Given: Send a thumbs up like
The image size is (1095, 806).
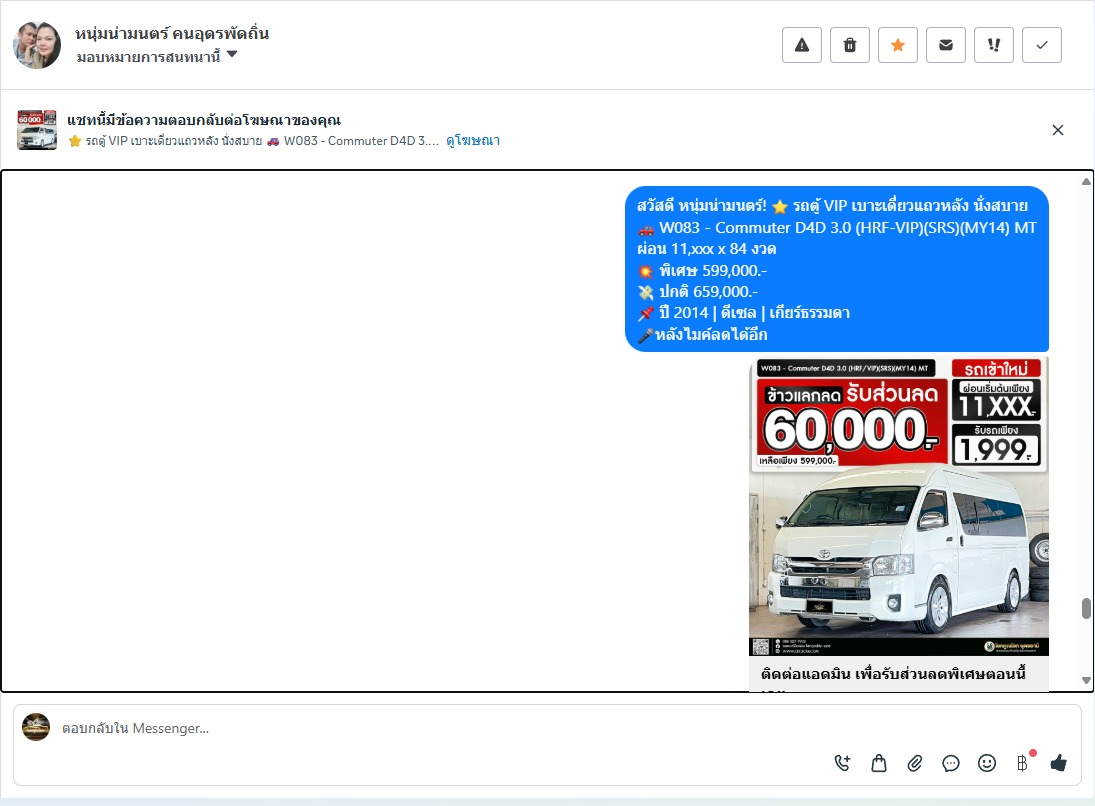Looking at the screenshot, I should 1059,763.
